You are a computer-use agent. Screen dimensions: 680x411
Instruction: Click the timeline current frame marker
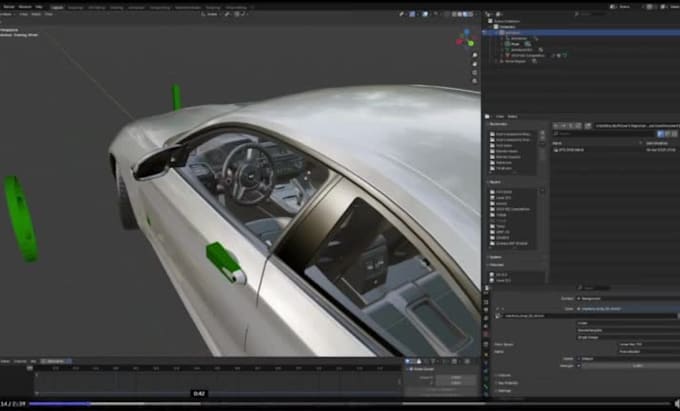(30, 368)
